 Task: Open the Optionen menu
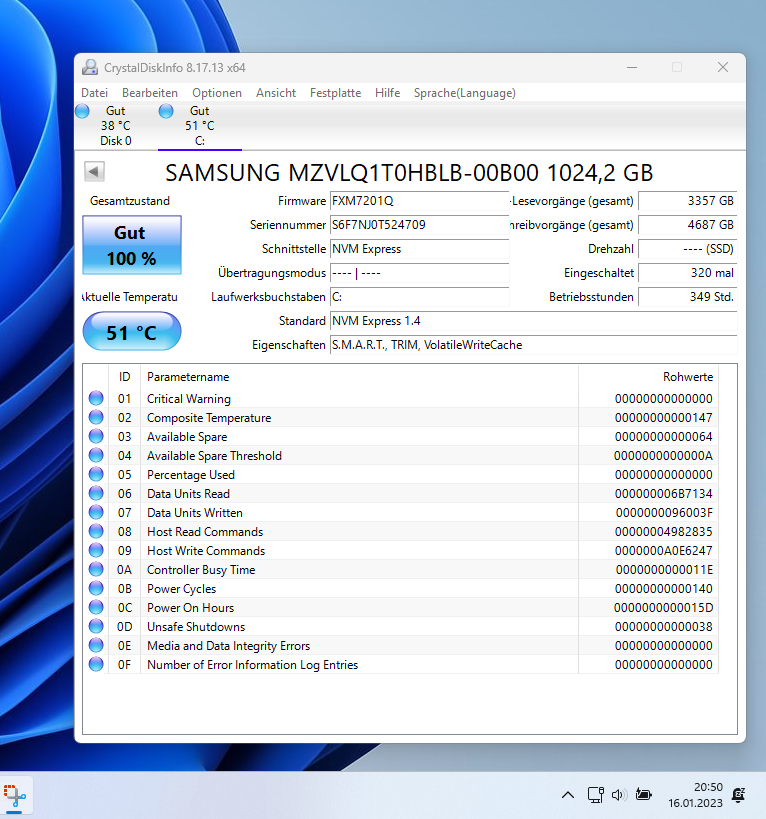click(x=217, y=92)
